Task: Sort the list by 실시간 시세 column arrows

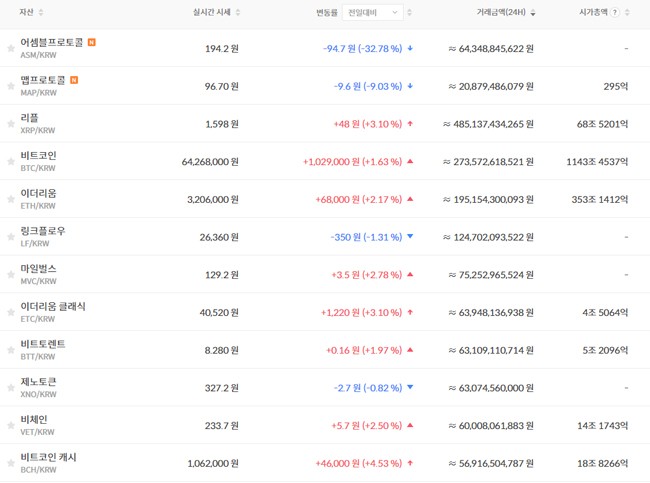Action: [238, 13]
